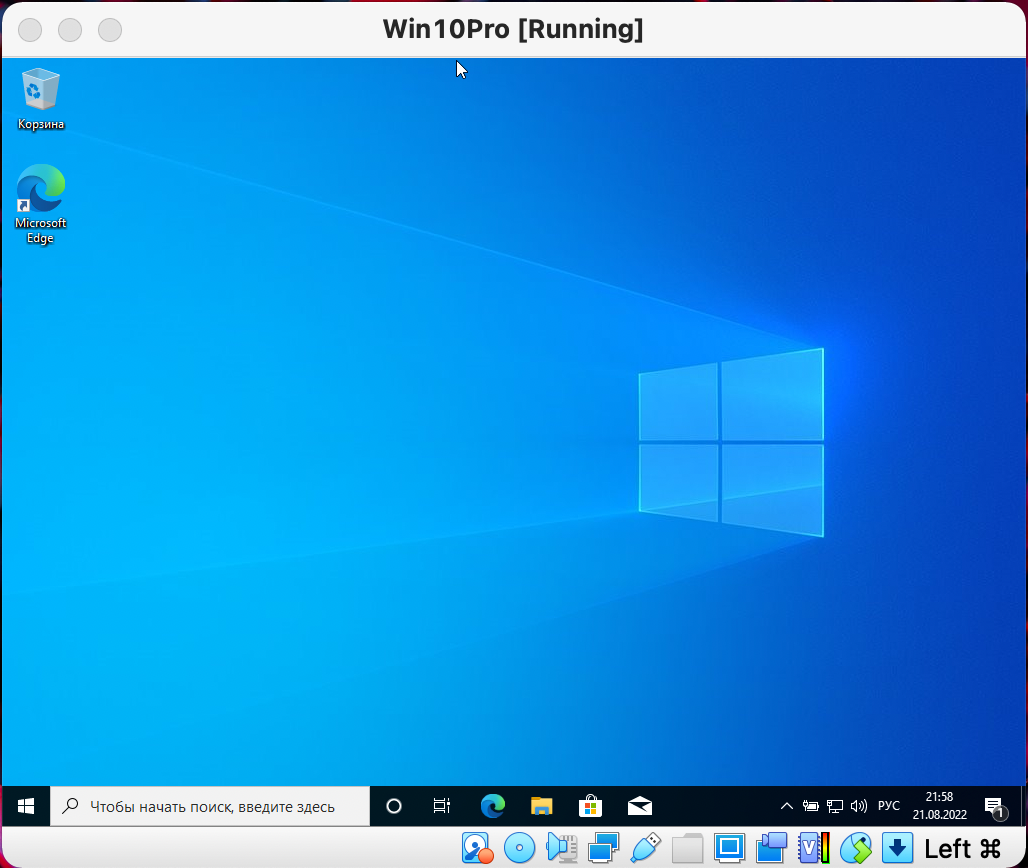This screenshot has height=868, width=1028.
Task: Switch input language via РУС indicator
Action: pos(889,806)
